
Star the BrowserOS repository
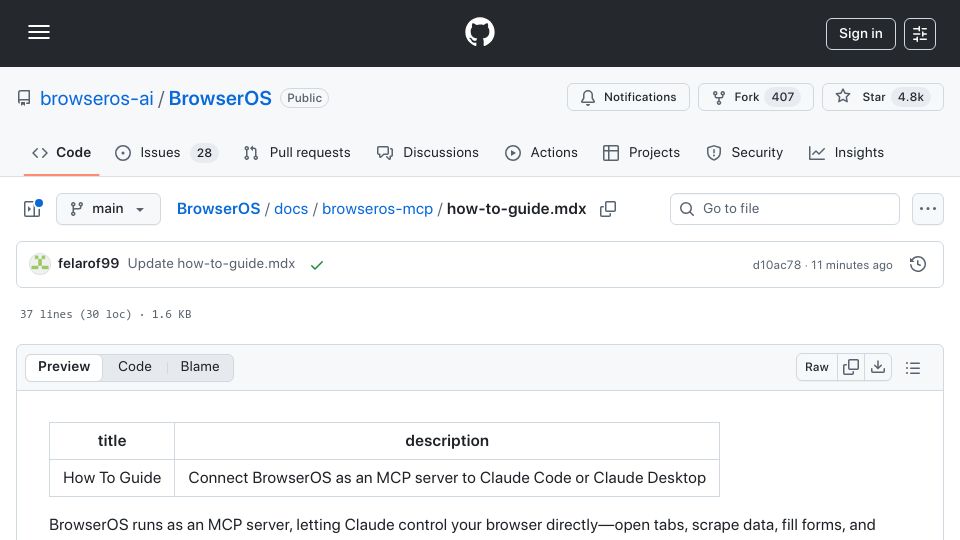[x=882, y=97]
